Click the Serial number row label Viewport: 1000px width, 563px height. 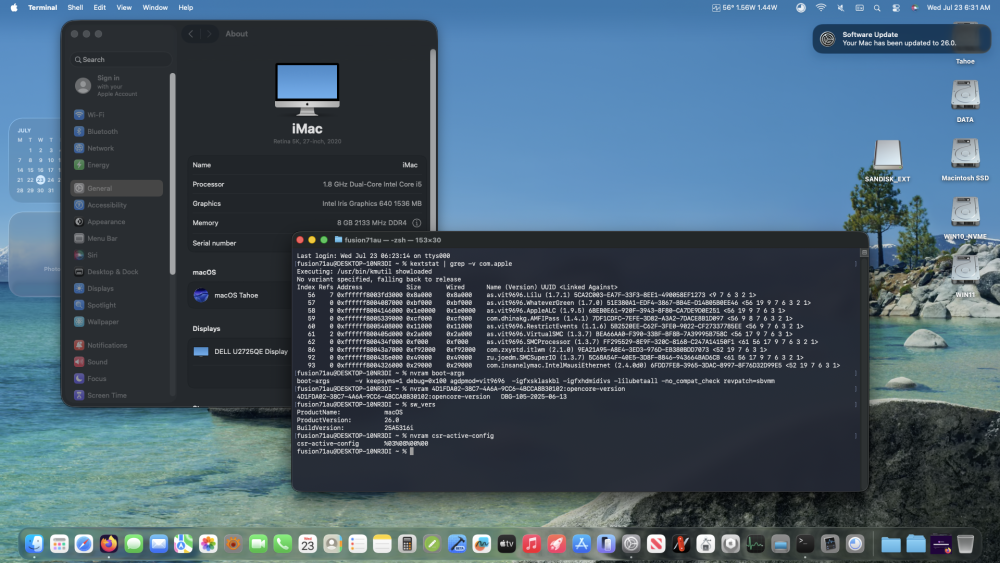214,243
